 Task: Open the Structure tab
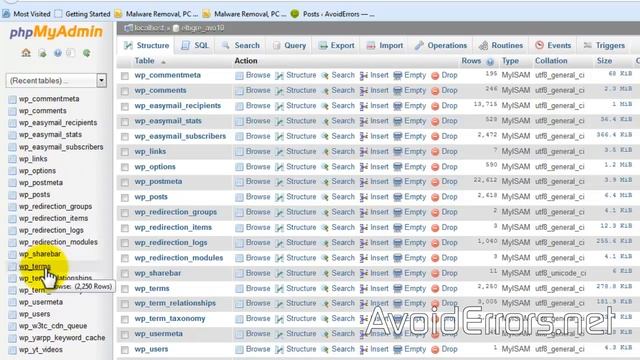pyautogui.click(x=147, y=46)
